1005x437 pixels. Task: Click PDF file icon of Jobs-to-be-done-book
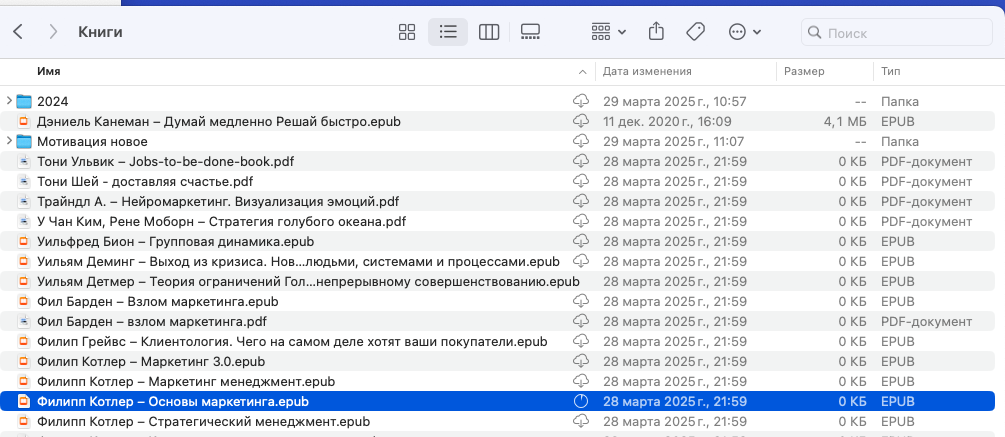(x=24, y=161)
